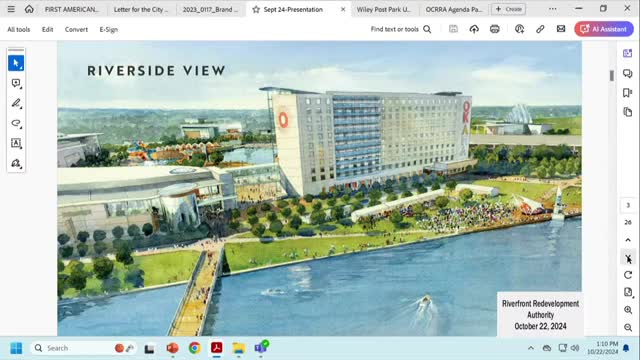The image size is (640, 360).
Task: Open Google Chrome from the taskbar
Action: coord(194,348)
